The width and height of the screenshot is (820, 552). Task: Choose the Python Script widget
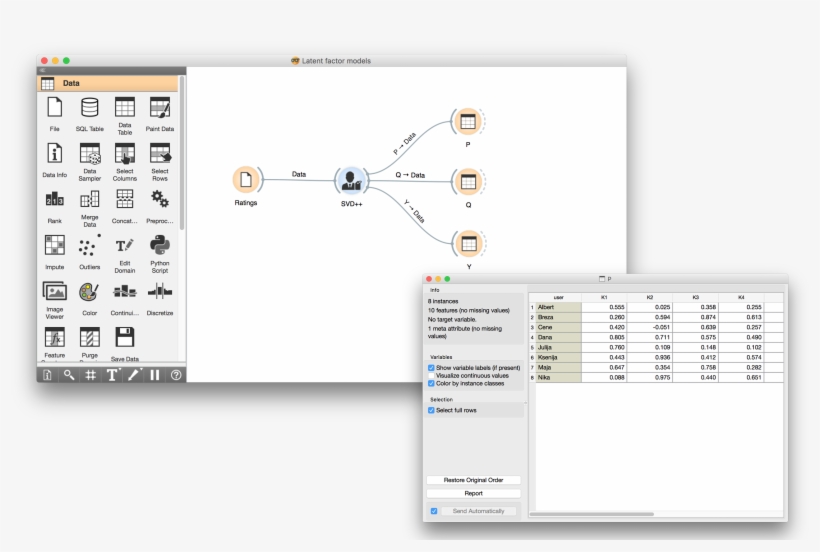pos(159,245)
